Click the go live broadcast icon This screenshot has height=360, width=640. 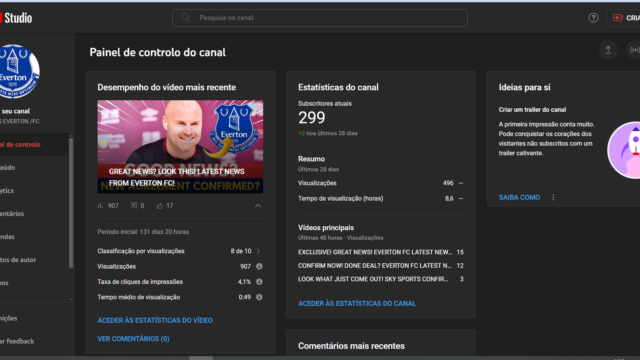point(634,50)
